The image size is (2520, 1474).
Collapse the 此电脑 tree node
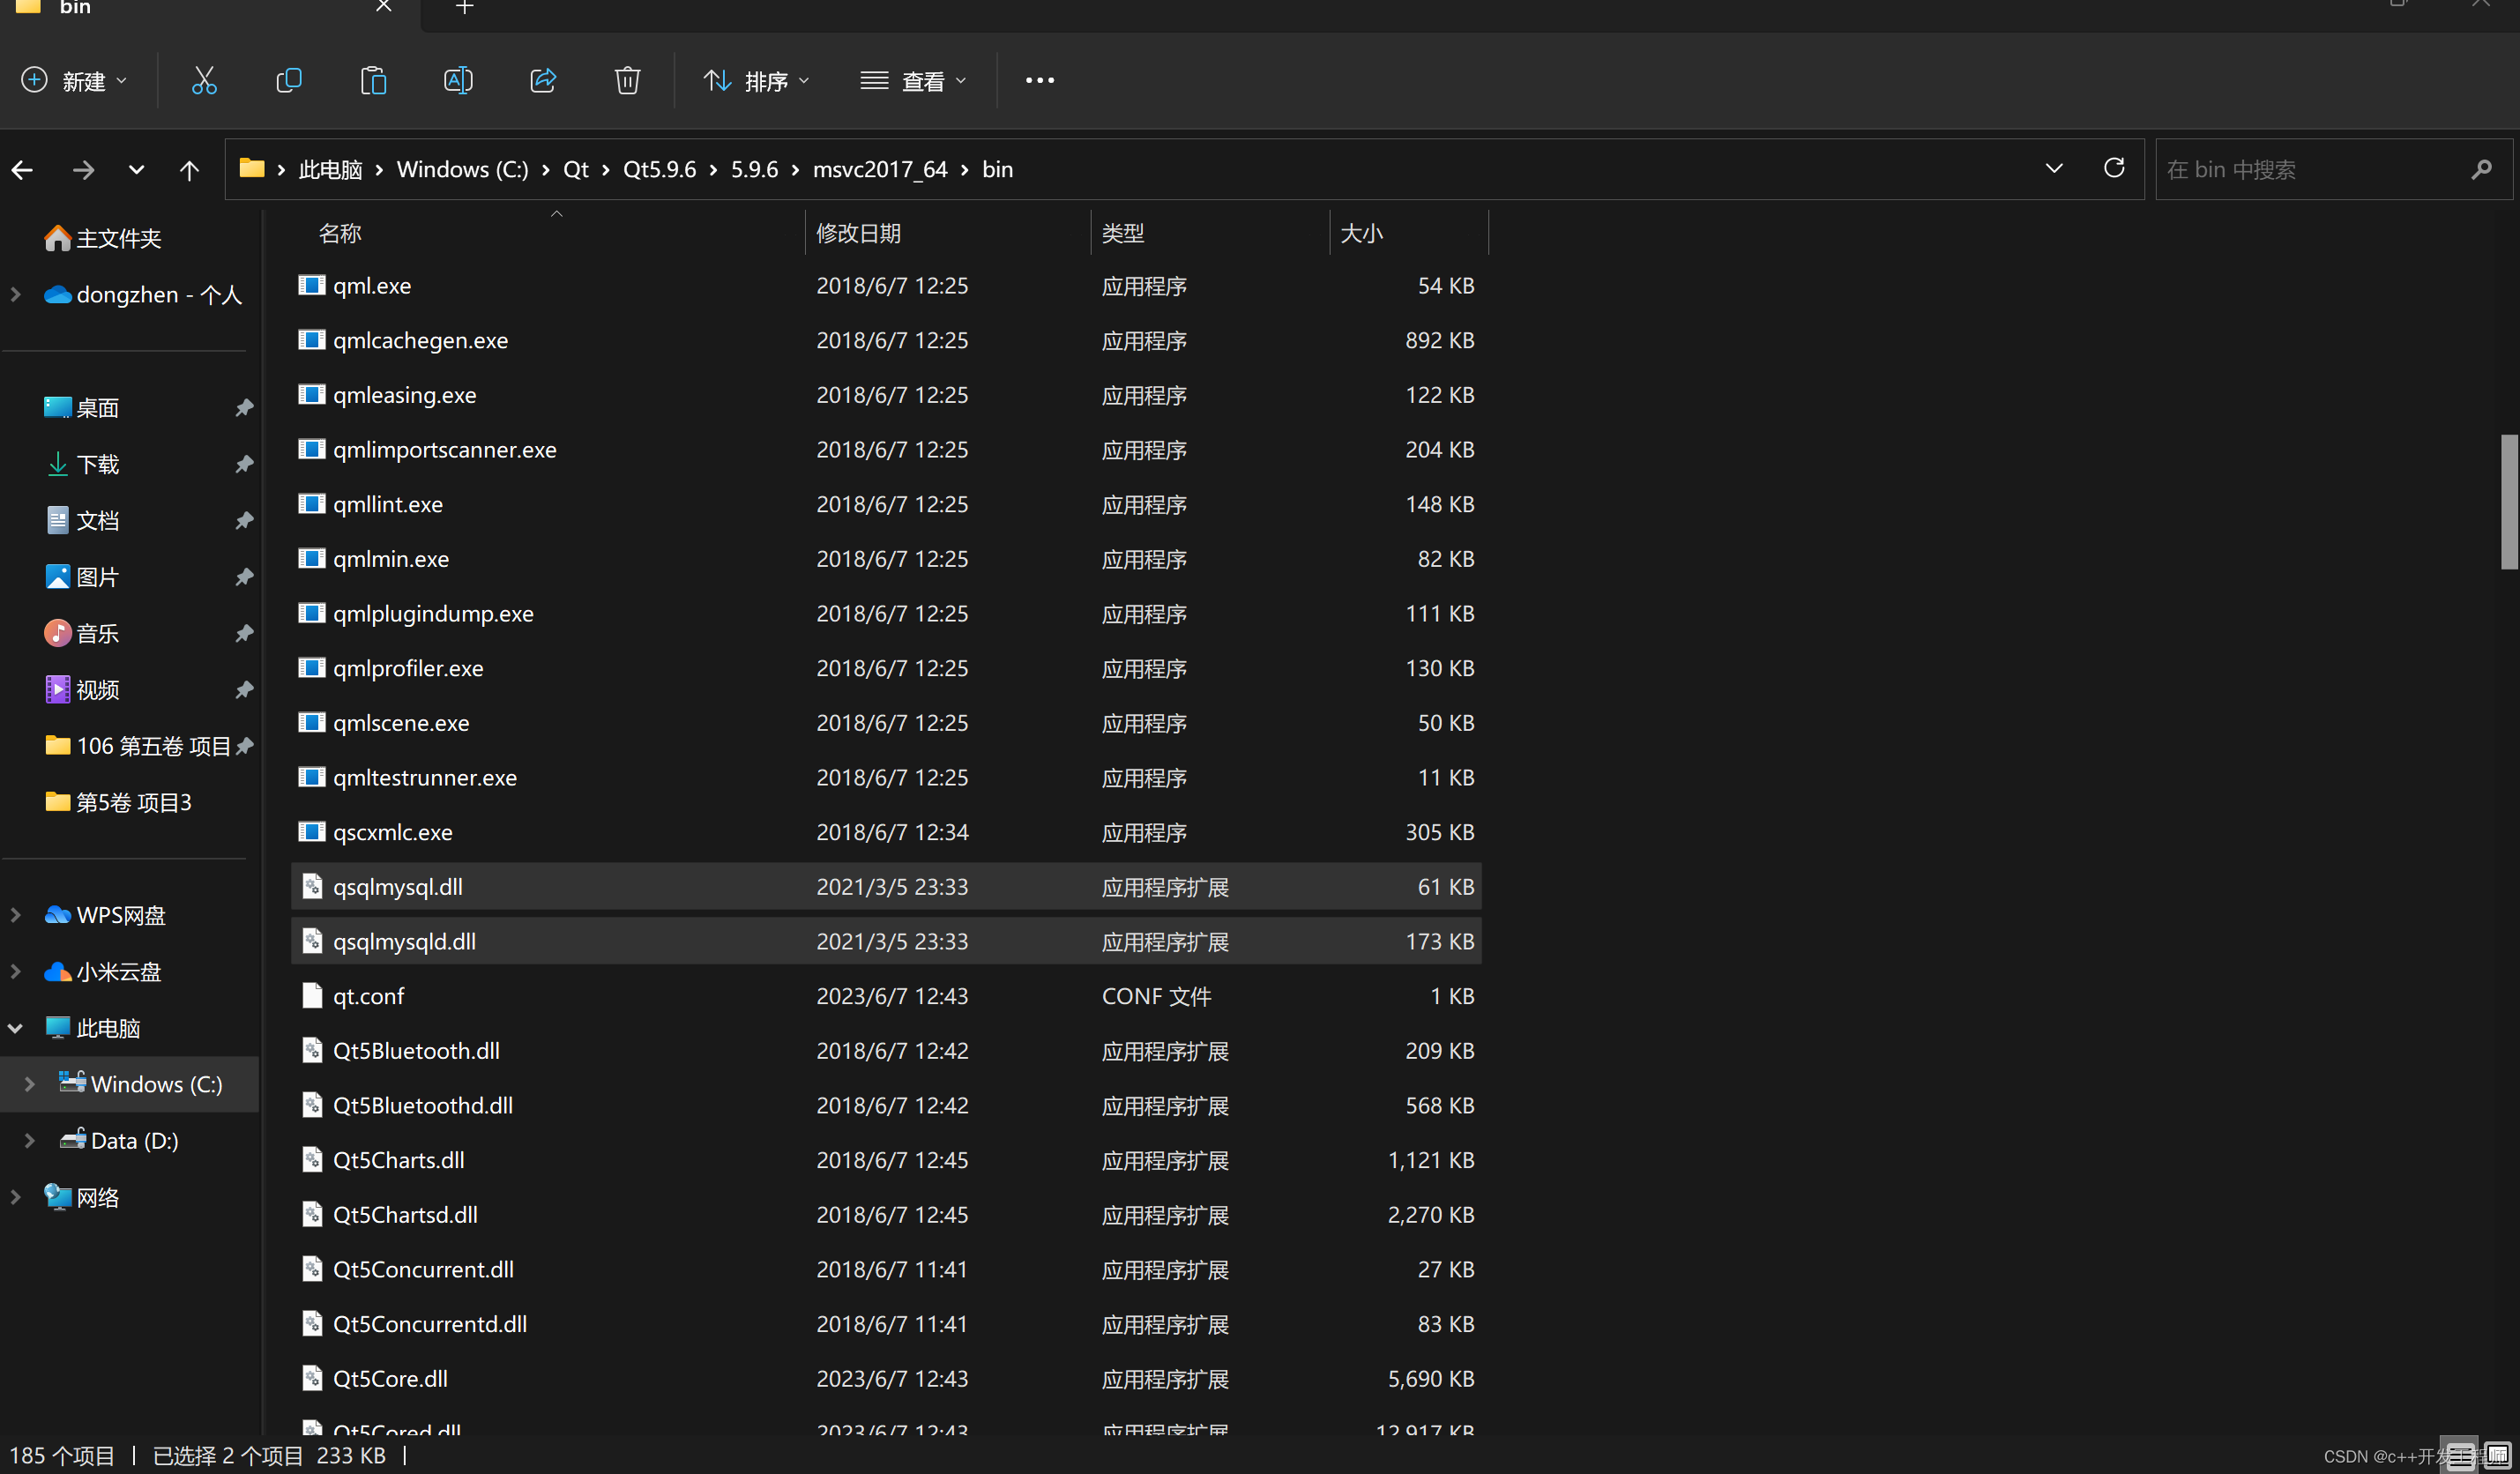tap(15, 1028)
